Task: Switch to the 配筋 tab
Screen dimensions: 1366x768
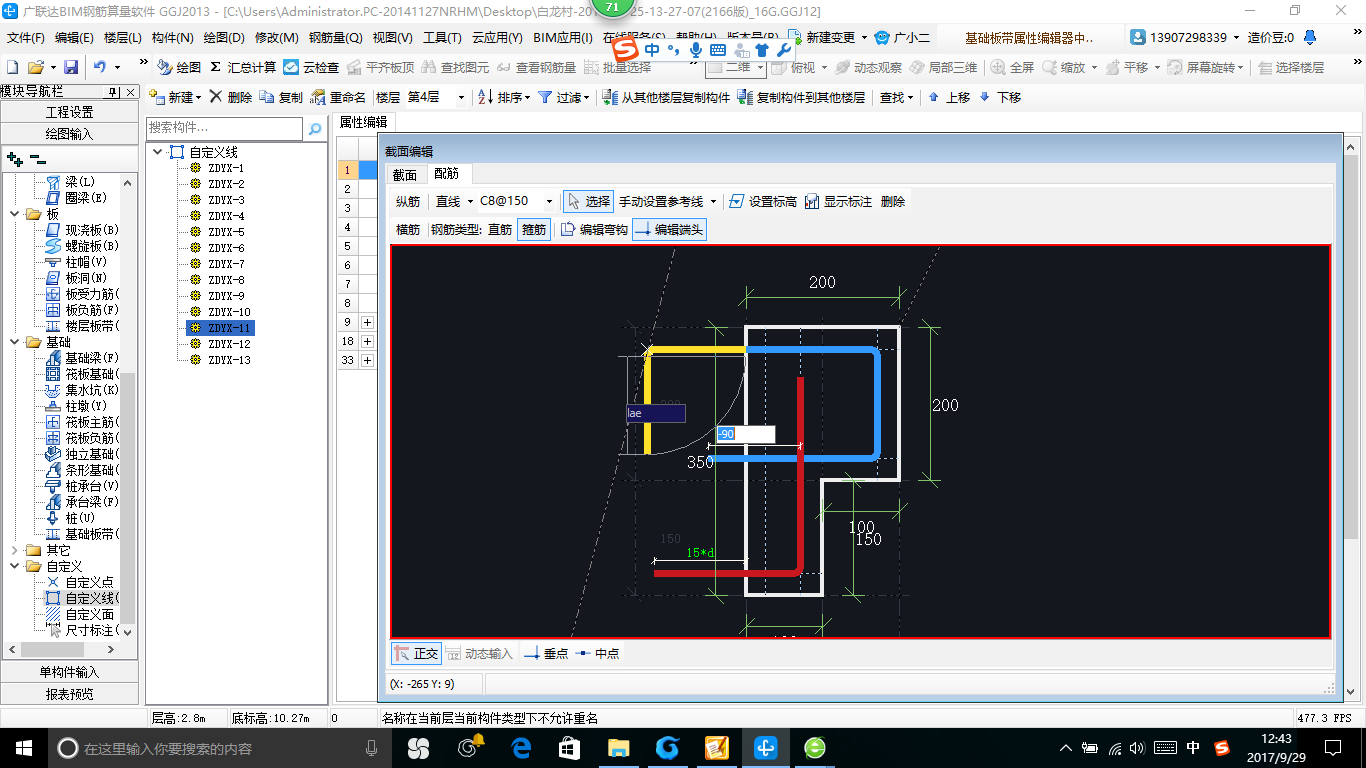Action: [445, 175]
